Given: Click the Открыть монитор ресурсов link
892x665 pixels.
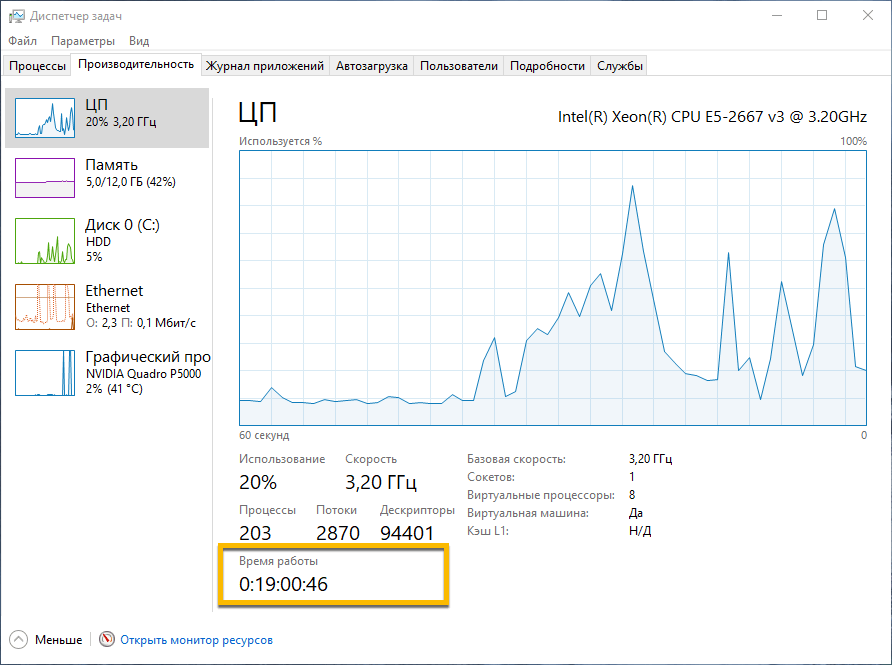Looking at the screenshot, I should pos(196,640).
